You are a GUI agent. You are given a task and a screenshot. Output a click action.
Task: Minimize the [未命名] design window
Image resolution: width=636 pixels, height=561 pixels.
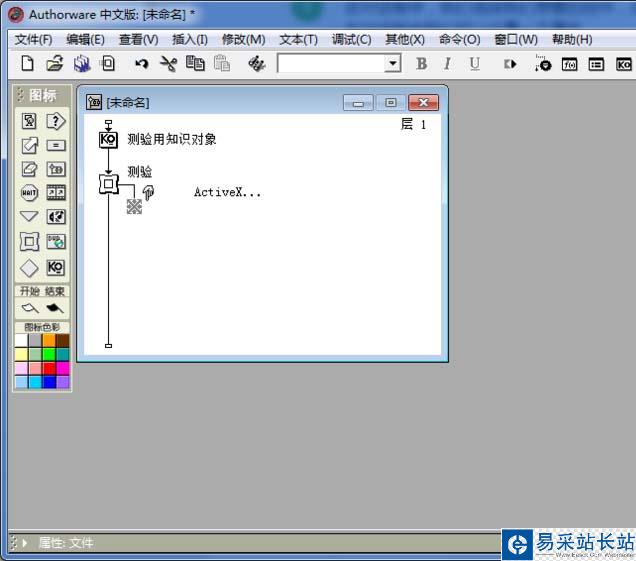click(x=358, y=103)
